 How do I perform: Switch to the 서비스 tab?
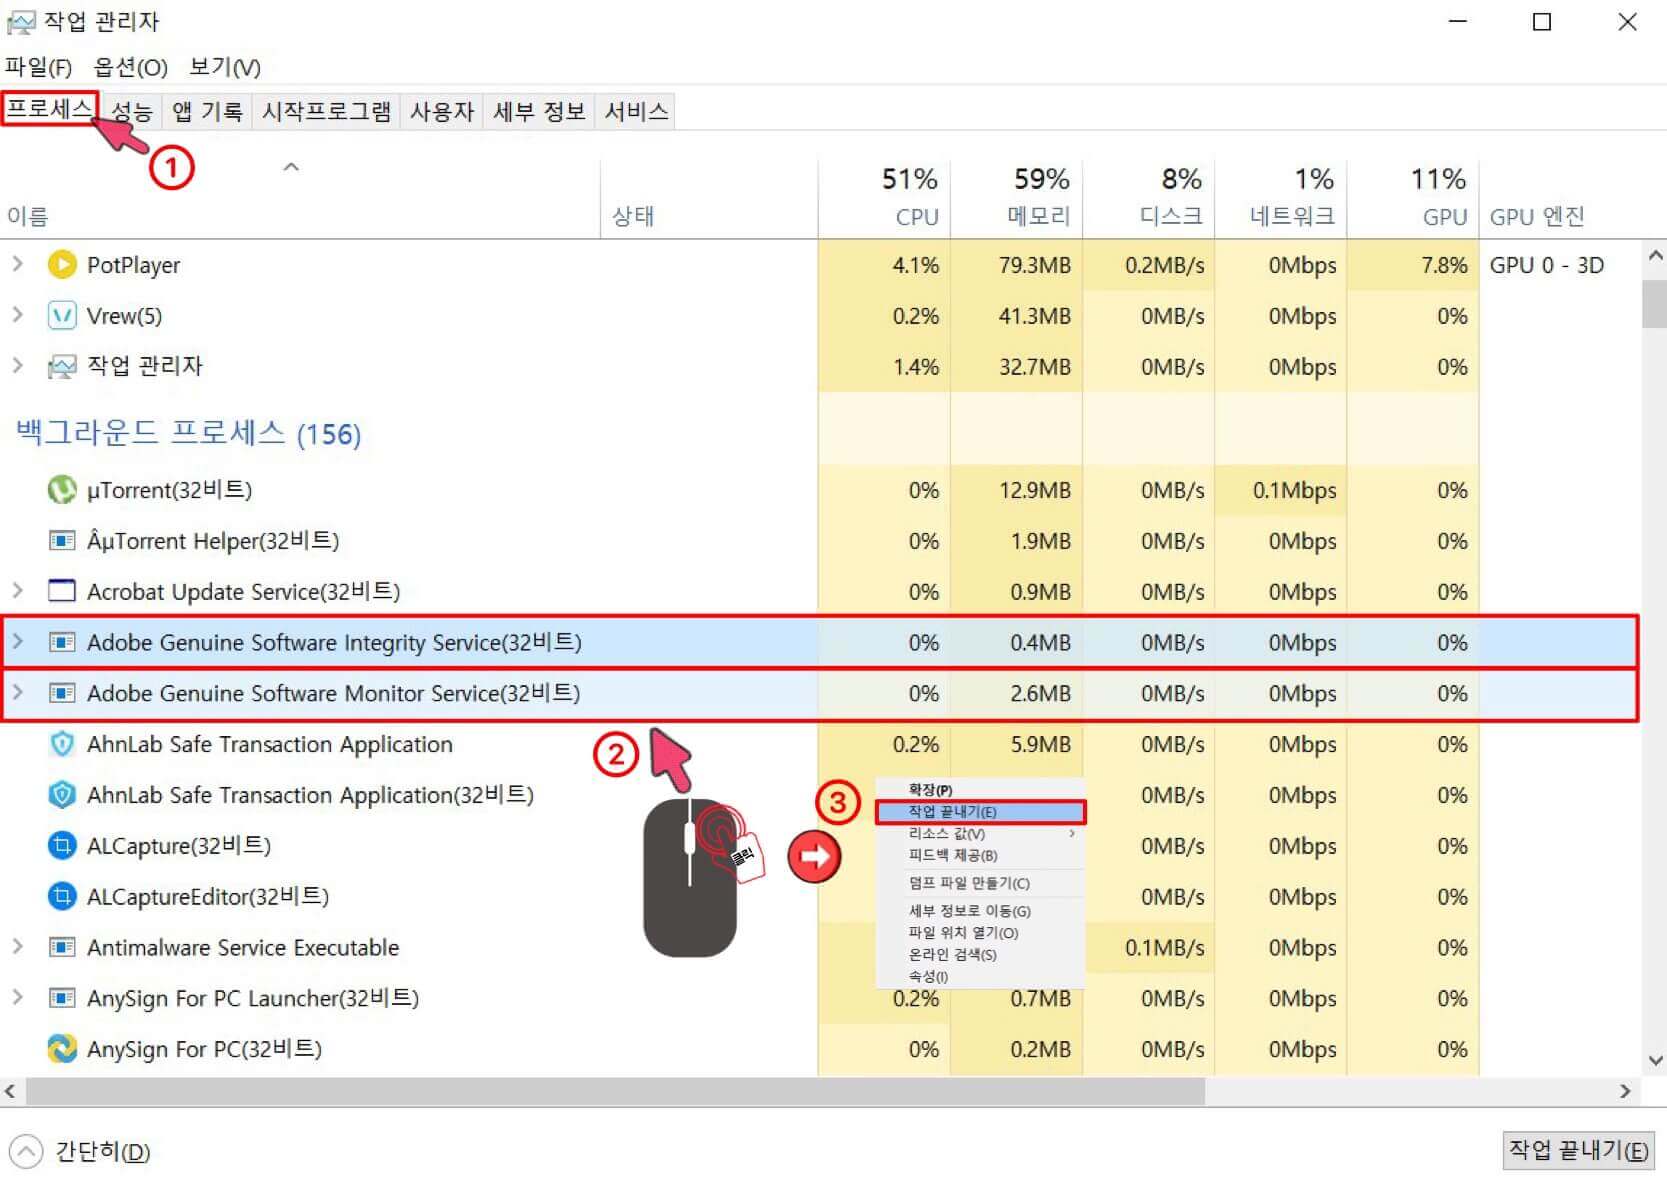[636, 111]
